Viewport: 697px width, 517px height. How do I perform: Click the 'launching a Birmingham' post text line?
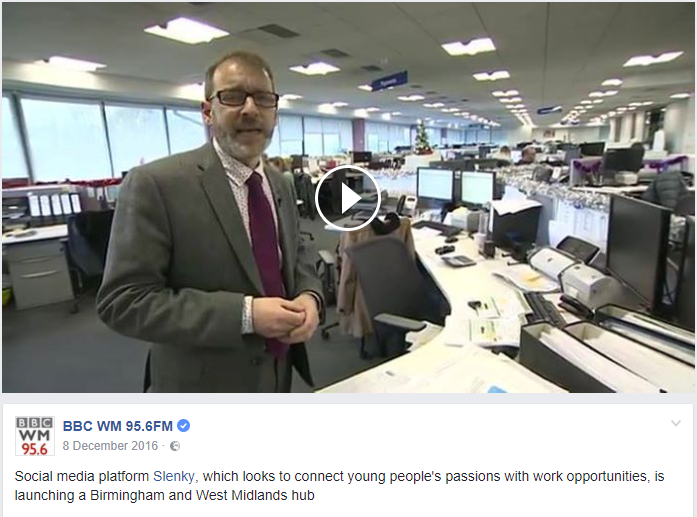164,495
